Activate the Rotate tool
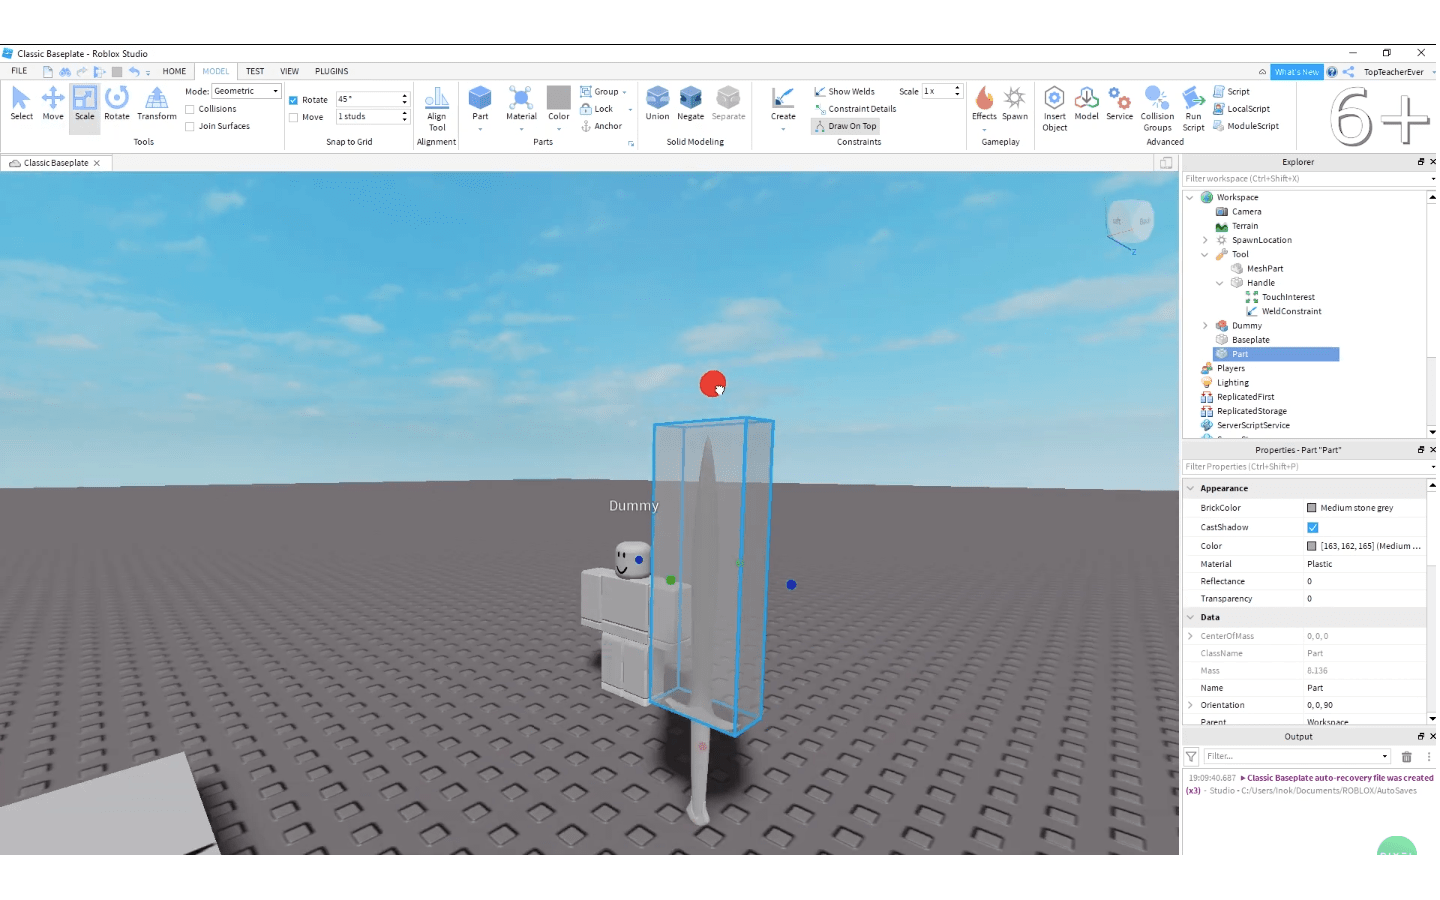Screen dimensions: 1440x900 click(x=117, y=104)
